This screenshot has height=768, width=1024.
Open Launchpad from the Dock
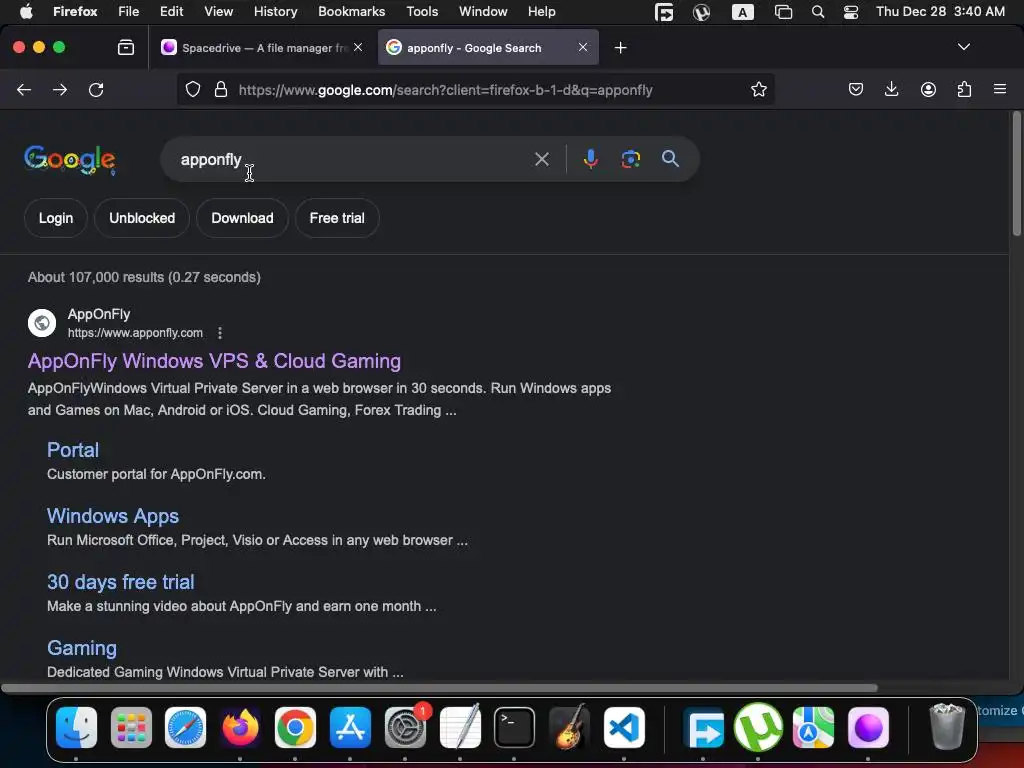[131, 728]
